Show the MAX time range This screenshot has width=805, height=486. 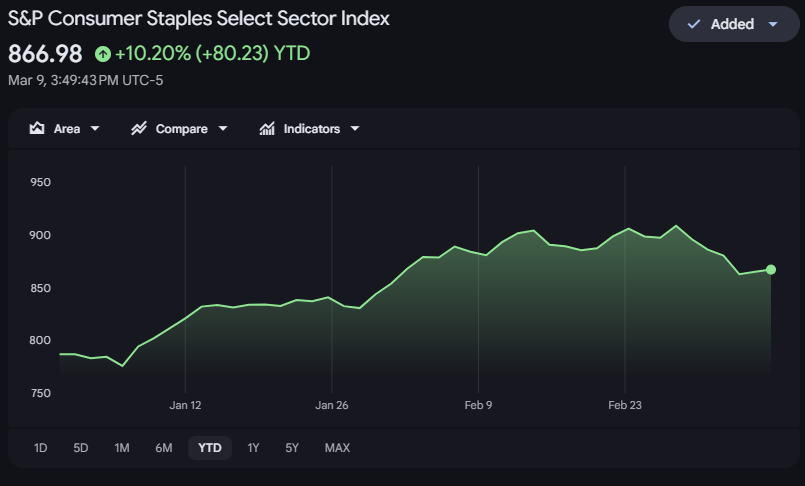(x=337, y=448)
